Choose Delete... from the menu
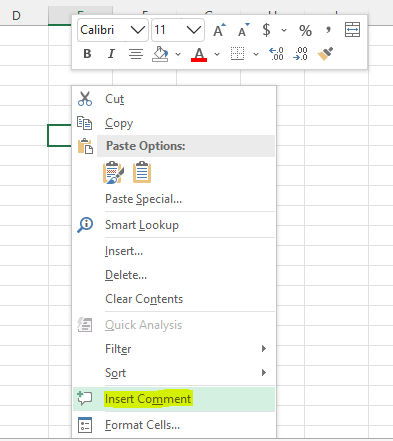Screen dimensions: 393x441 (x=174, y=275)
